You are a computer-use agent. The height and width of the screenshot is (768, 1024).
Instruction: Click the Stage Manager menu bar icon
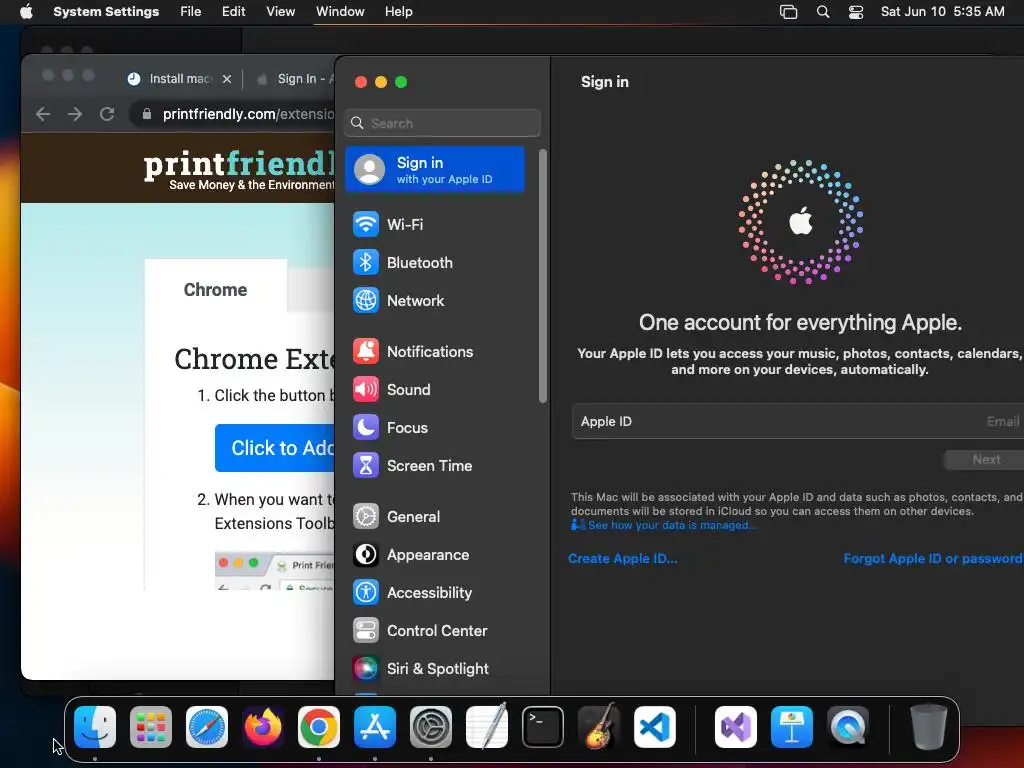click(x=789, y=12)
